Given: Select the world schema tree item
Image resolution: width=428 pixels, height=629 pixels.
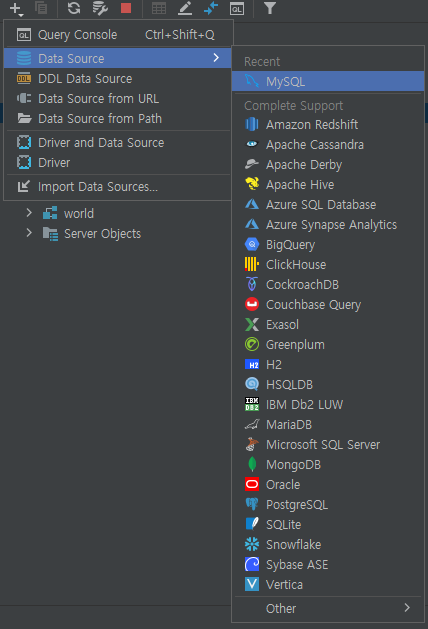Looking at the screenshot, I should 79,214.
